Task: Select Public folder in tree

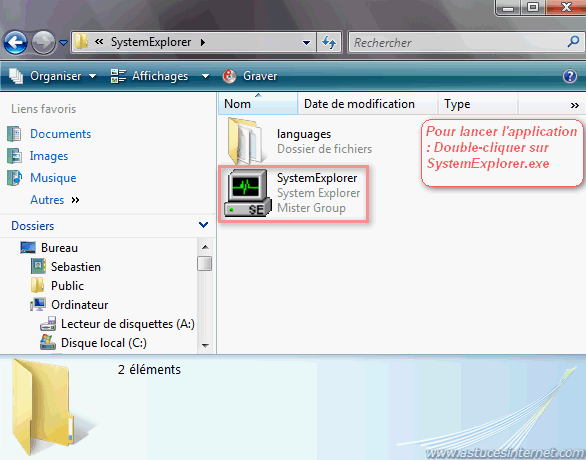Action: 67,286
